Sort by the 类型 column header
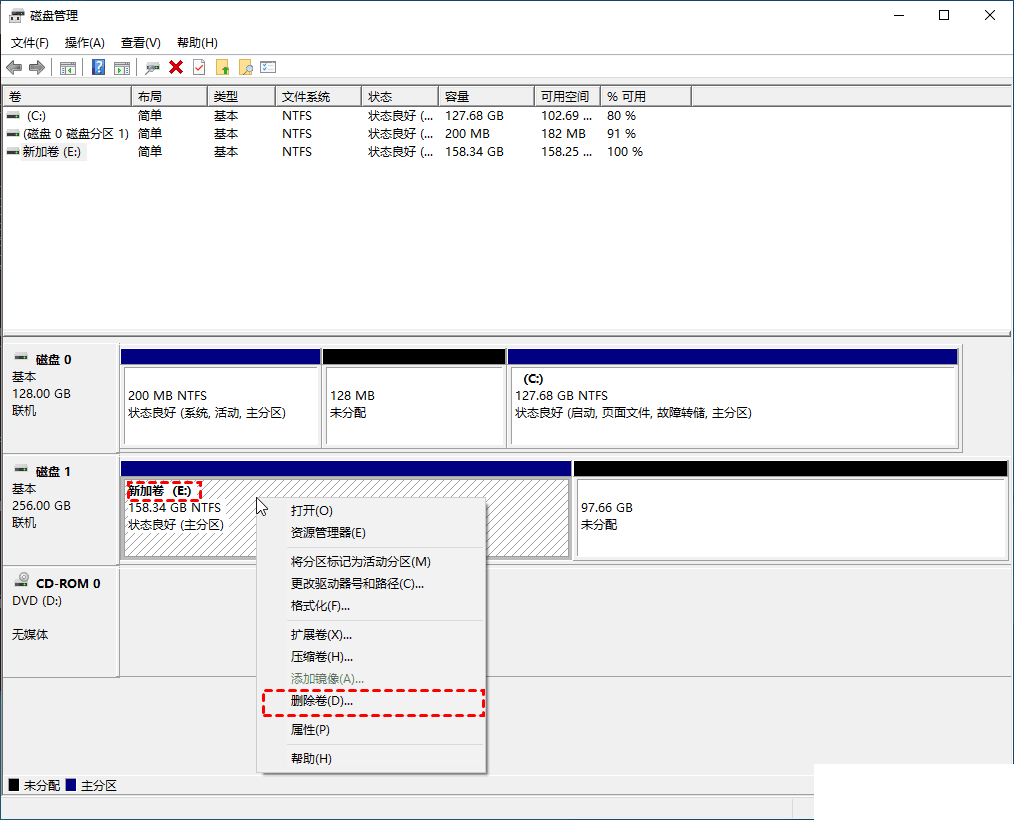The image size is (1014, 820). tap(242, 96)
